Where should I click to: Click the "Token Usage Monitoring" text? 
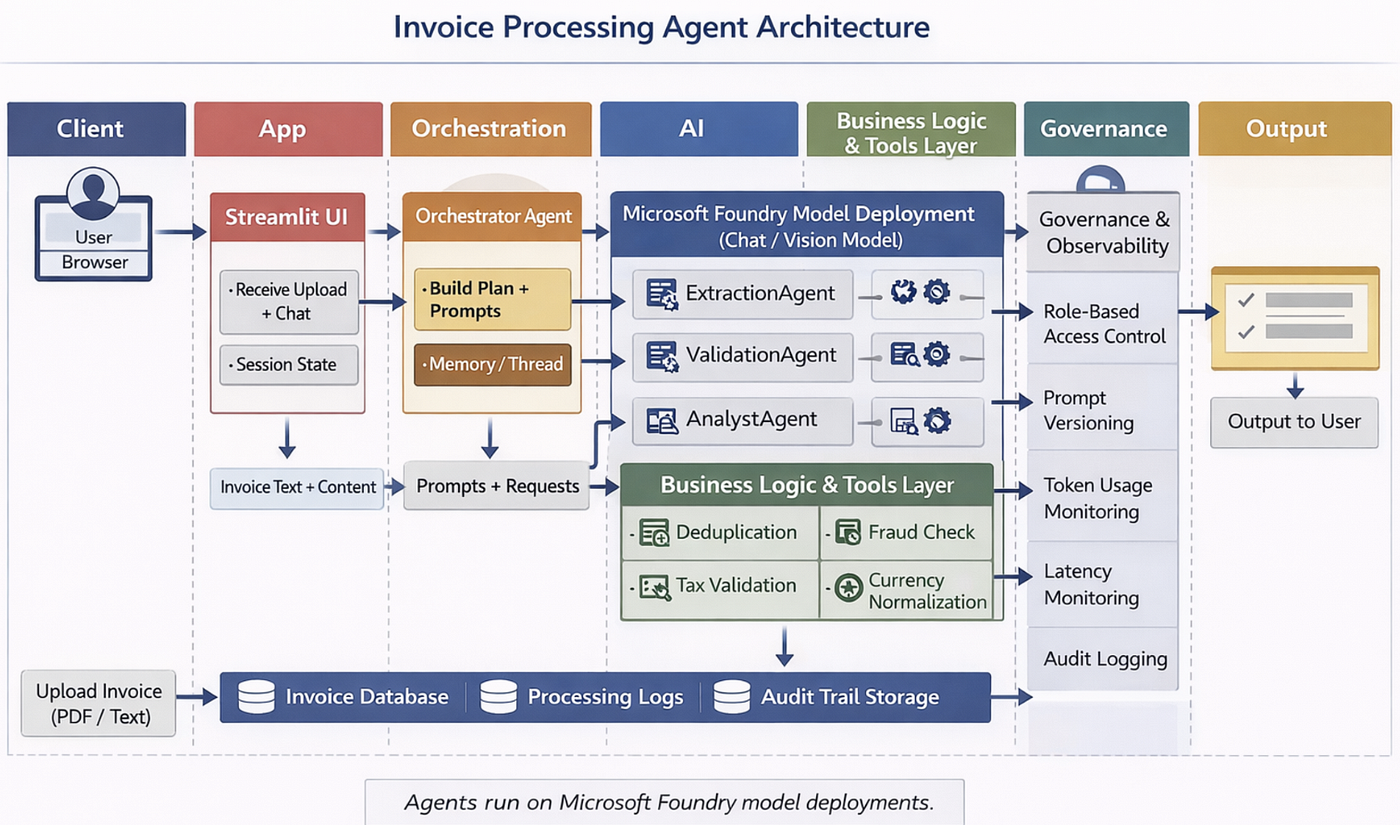coord(1098,498)
